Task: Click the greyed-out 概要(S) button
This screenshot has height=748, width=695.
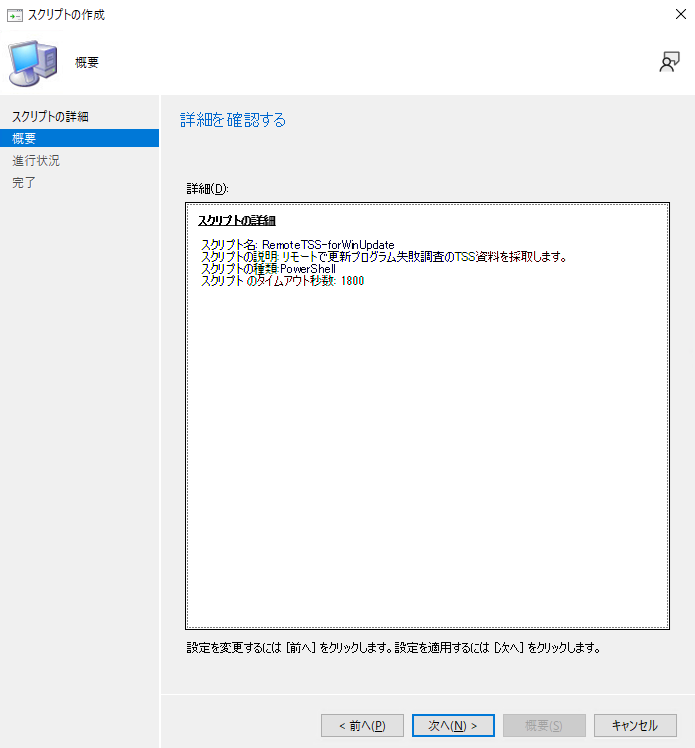Action: pos(543,725)
